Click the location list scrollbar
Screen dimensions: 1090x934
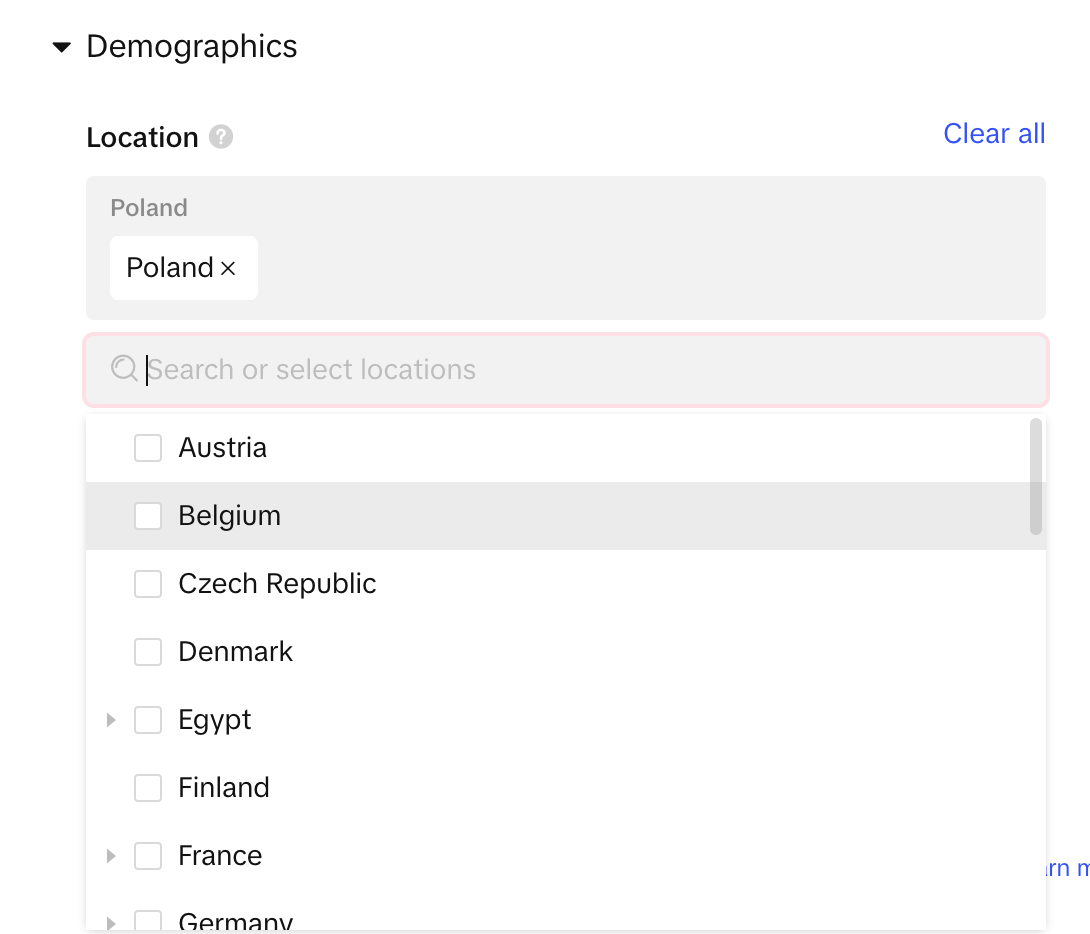1036,477
